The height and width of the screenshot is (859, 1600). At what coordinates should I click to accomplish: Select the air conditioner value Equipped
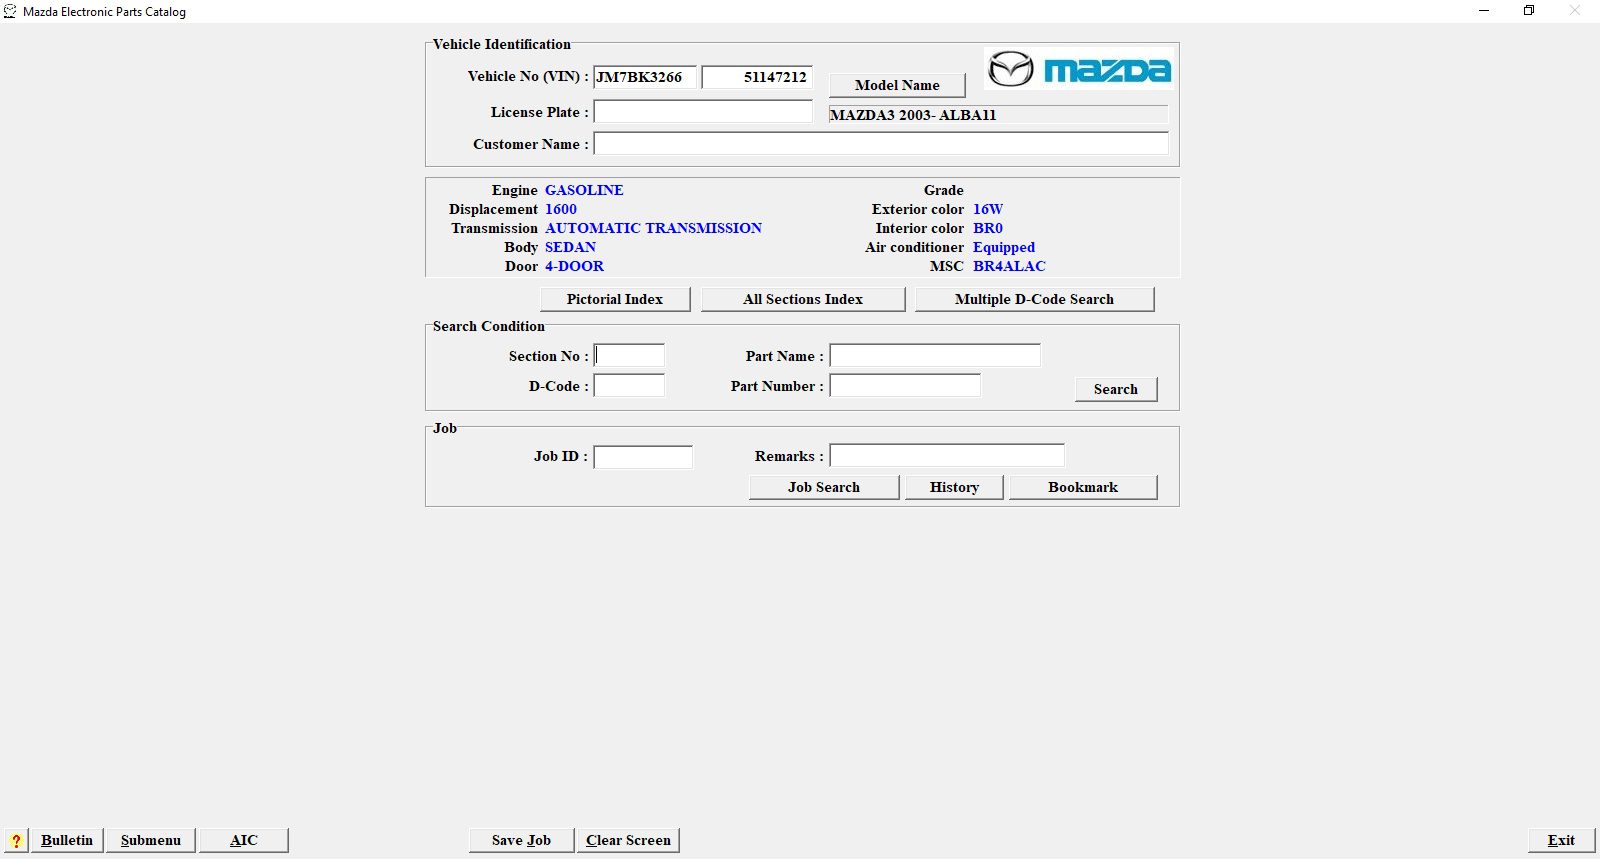1004,247
